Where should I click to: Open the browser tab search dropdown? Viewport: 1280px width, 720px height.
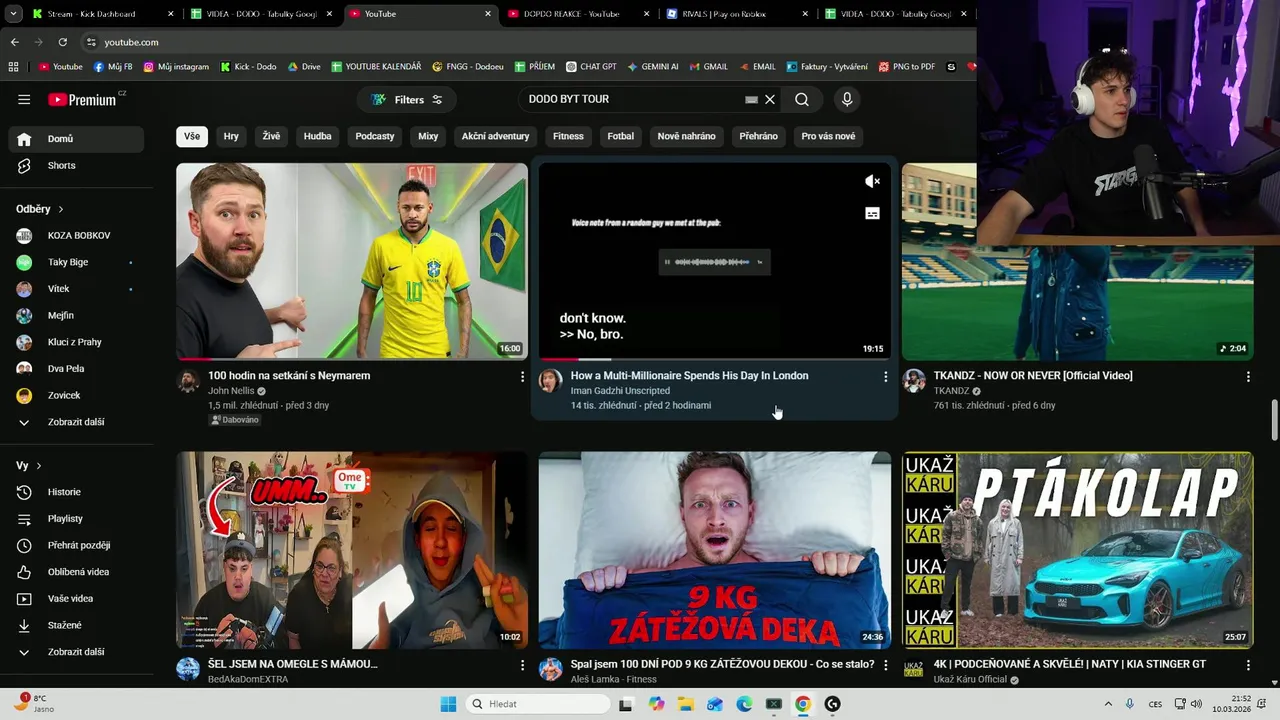click(x=13, y=14)
